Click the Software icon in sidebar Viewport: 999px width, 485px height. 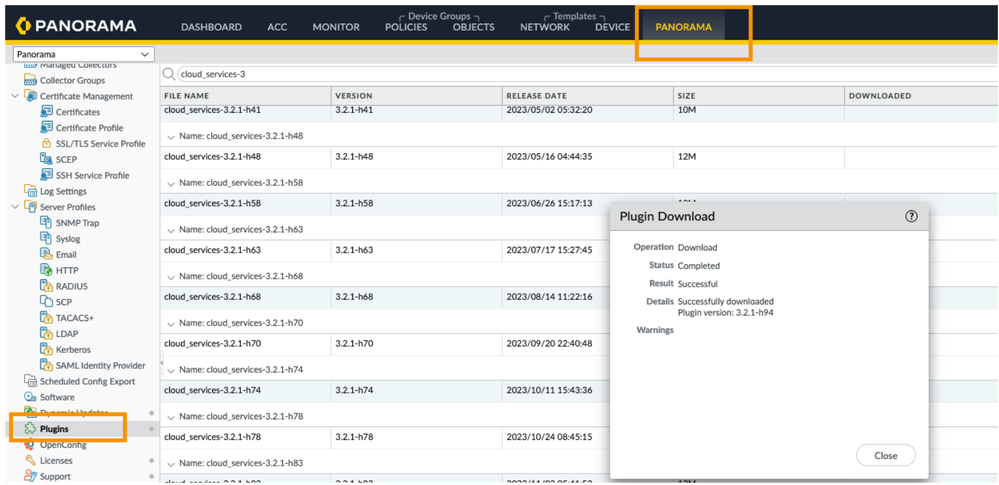(30, 397)
